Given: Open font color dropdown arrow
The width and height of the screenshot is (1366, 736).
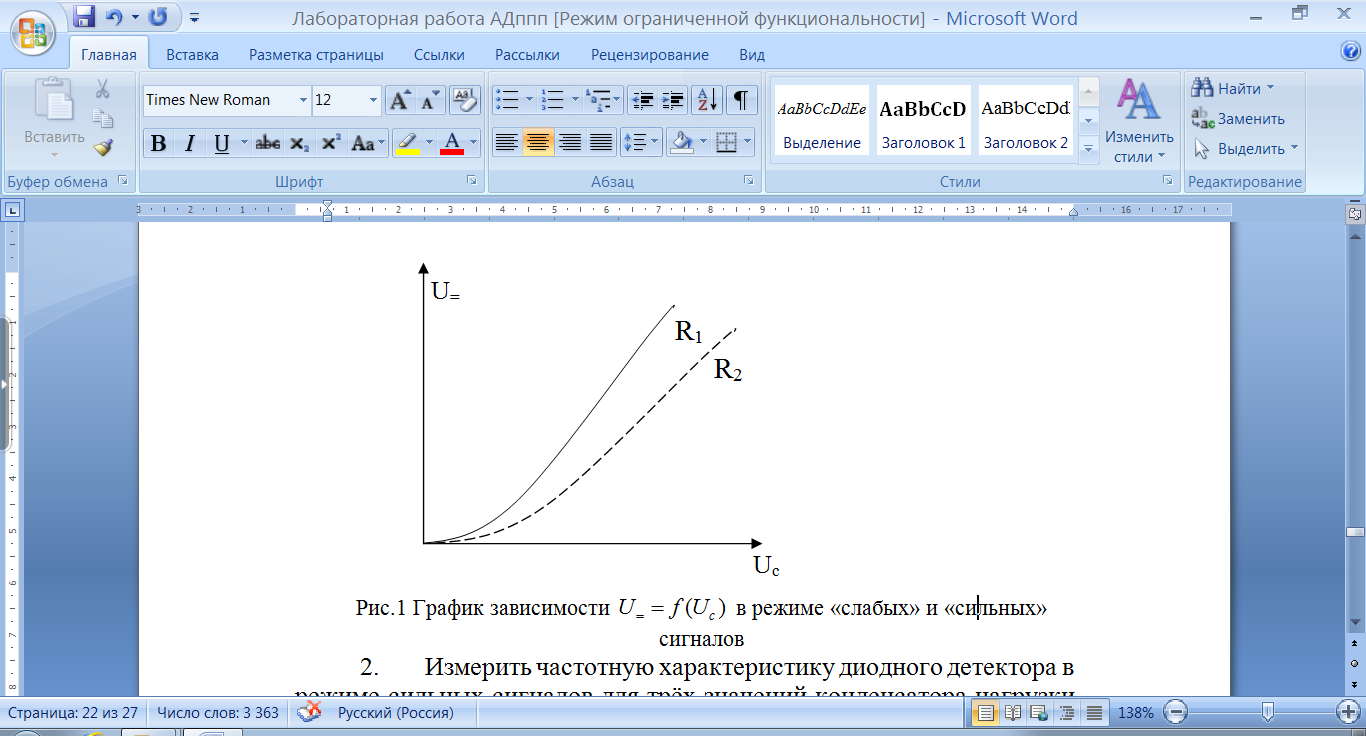Looking at the screenshot, I should (x=474, y=143).
